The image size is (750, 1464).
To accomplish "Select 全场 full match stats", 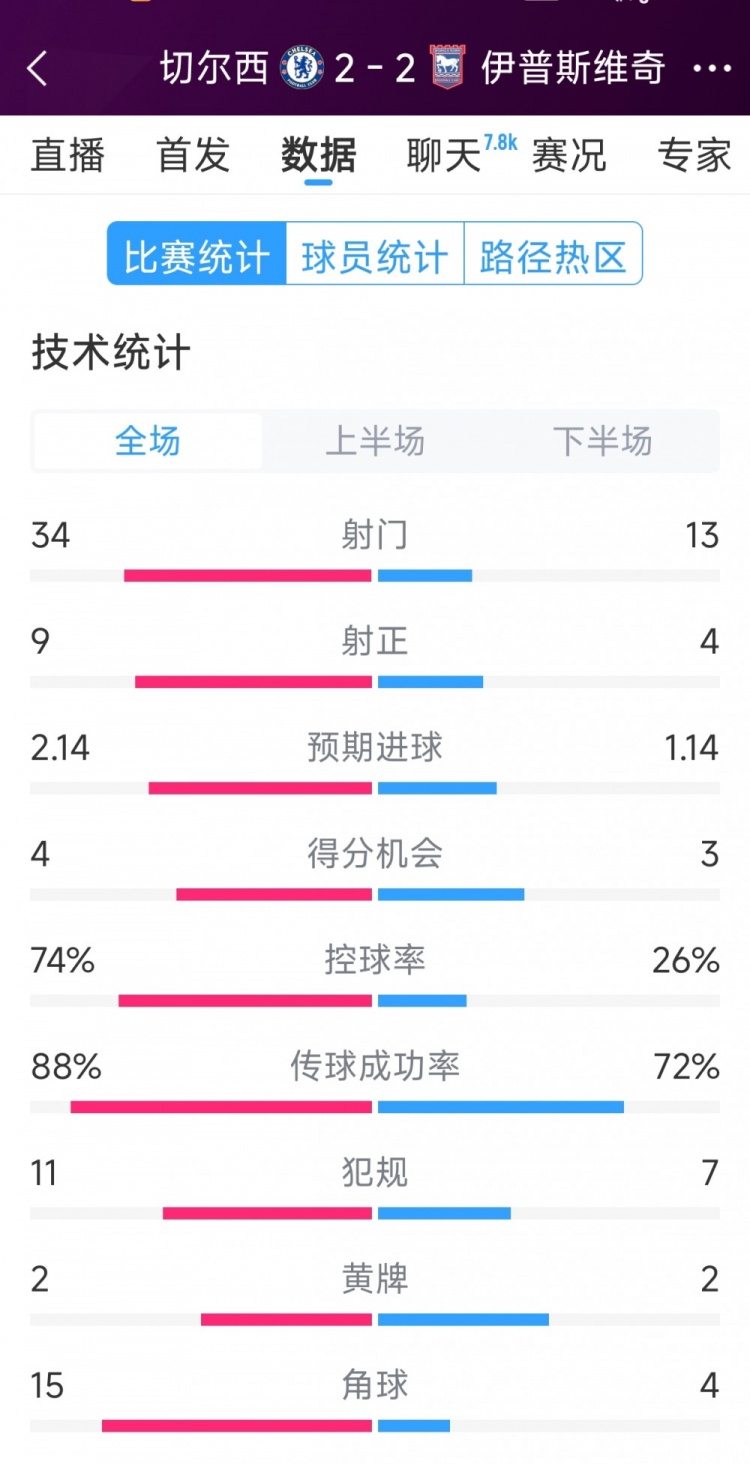I will (148, 441).
